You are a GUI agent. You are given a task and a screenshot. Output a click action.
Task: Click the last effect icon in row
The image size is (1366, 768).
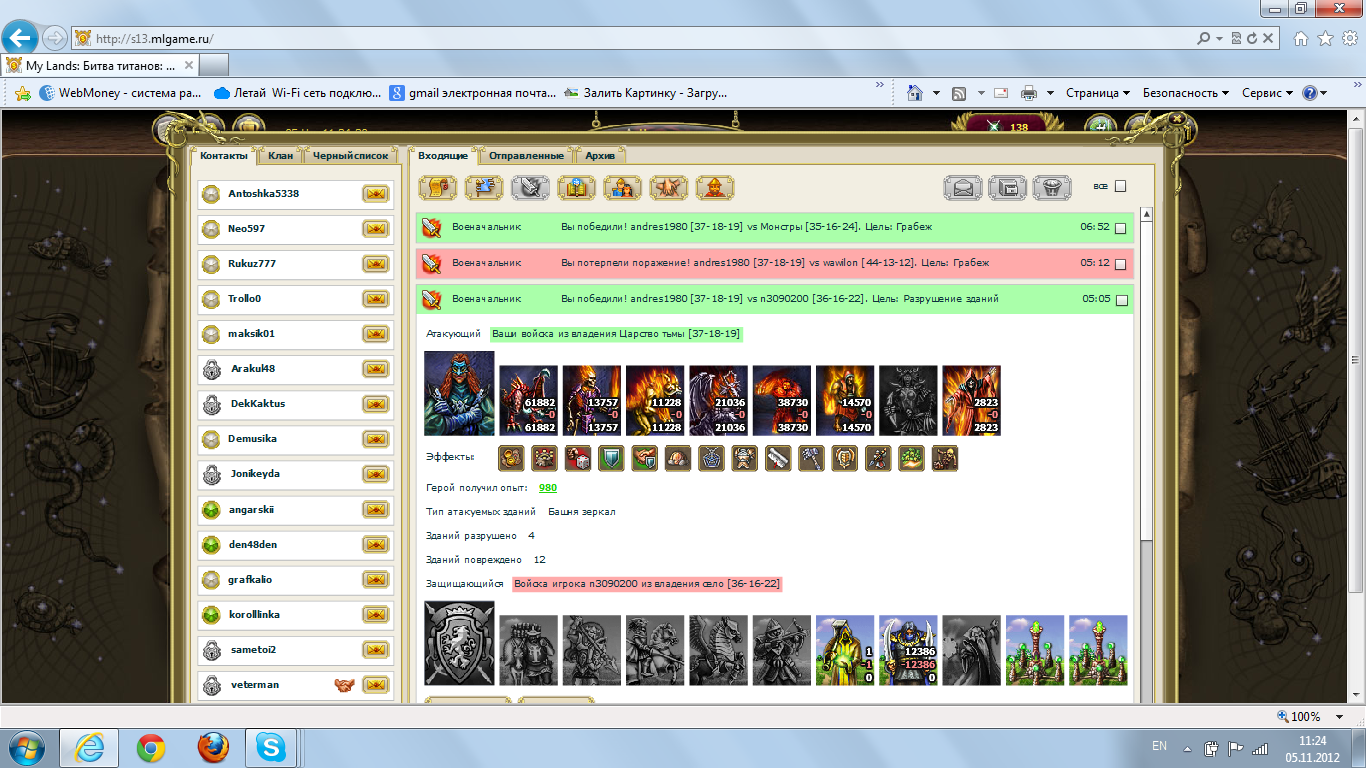pyautogui.click(x=945, y=459)
